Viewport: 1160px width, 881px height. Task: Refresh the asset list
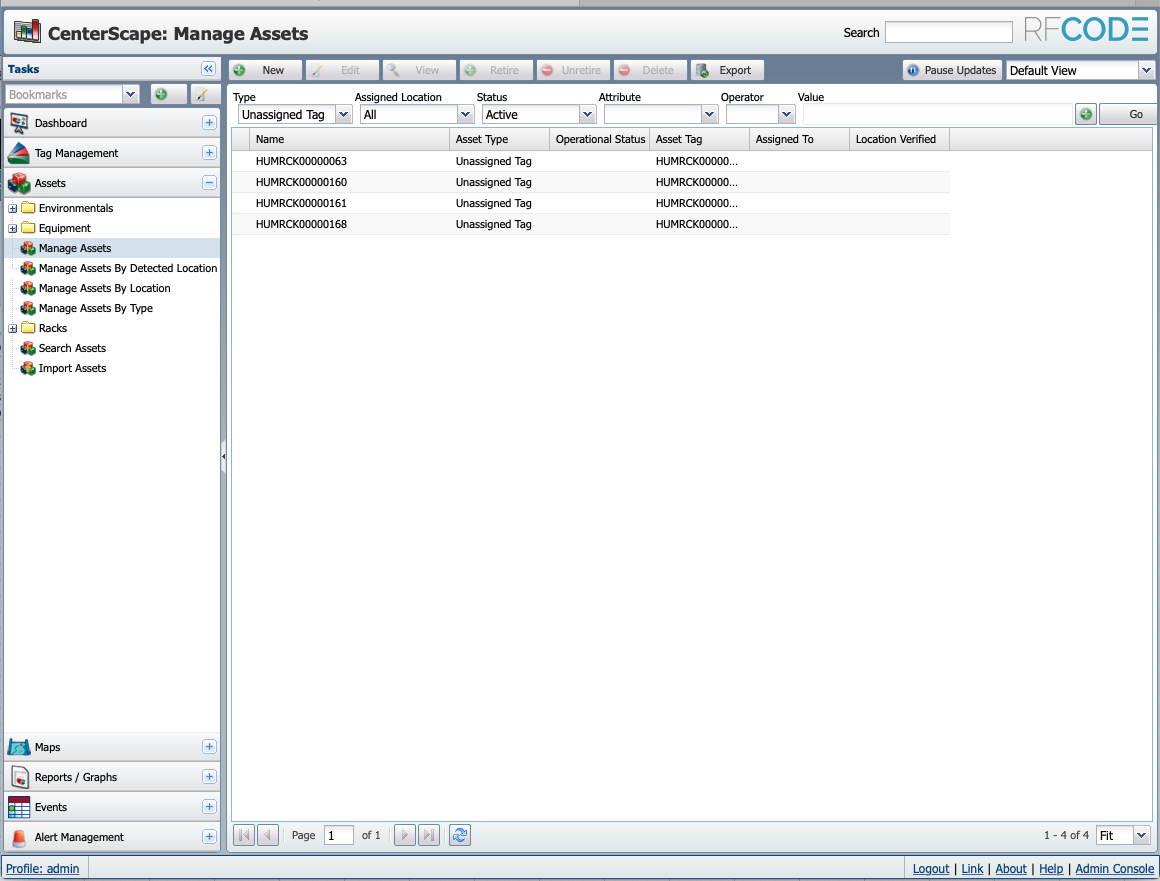tap(459, 835)
